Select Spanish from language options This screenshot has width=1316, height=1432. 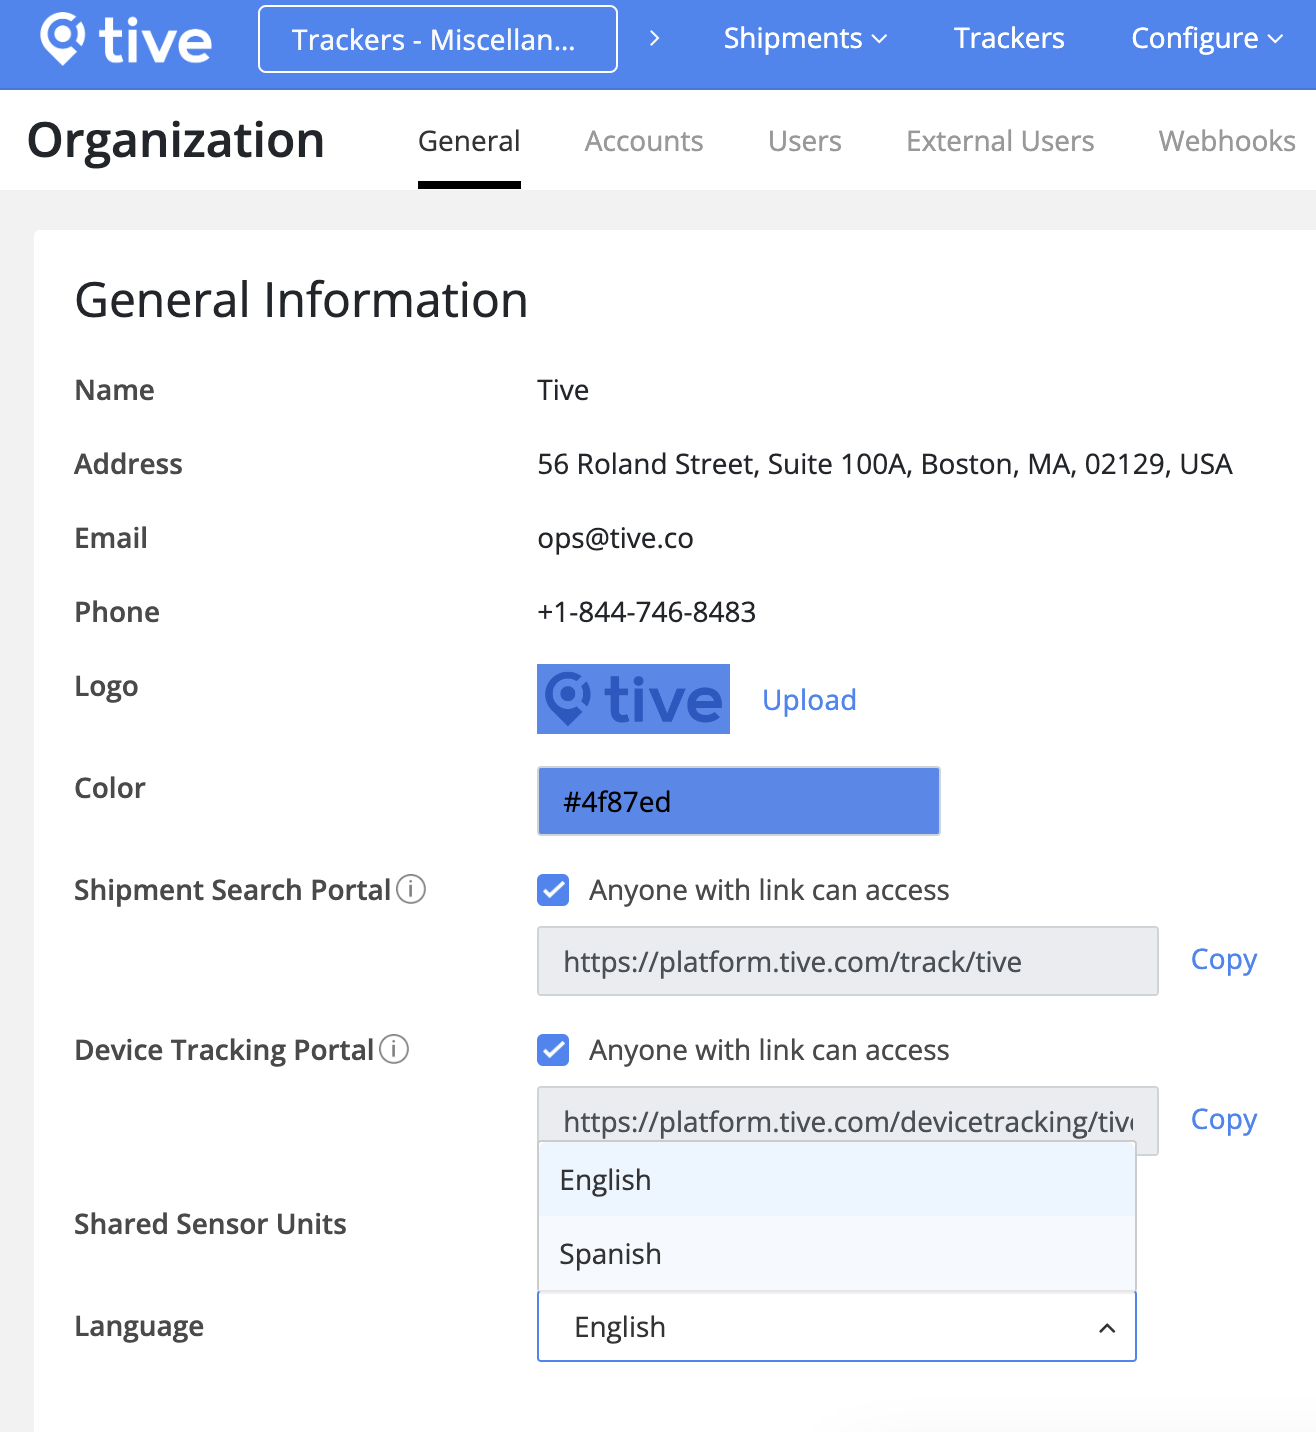pyautogui.click(x=610, y=1254)
